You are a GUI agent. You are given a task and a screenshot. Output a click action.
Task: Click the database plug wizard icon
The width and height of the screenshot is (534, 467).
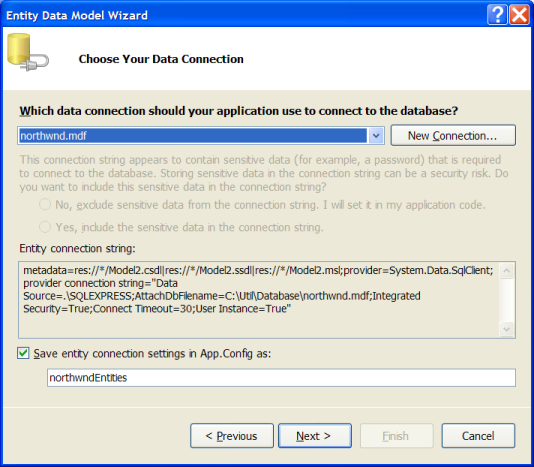pos(28,52)
